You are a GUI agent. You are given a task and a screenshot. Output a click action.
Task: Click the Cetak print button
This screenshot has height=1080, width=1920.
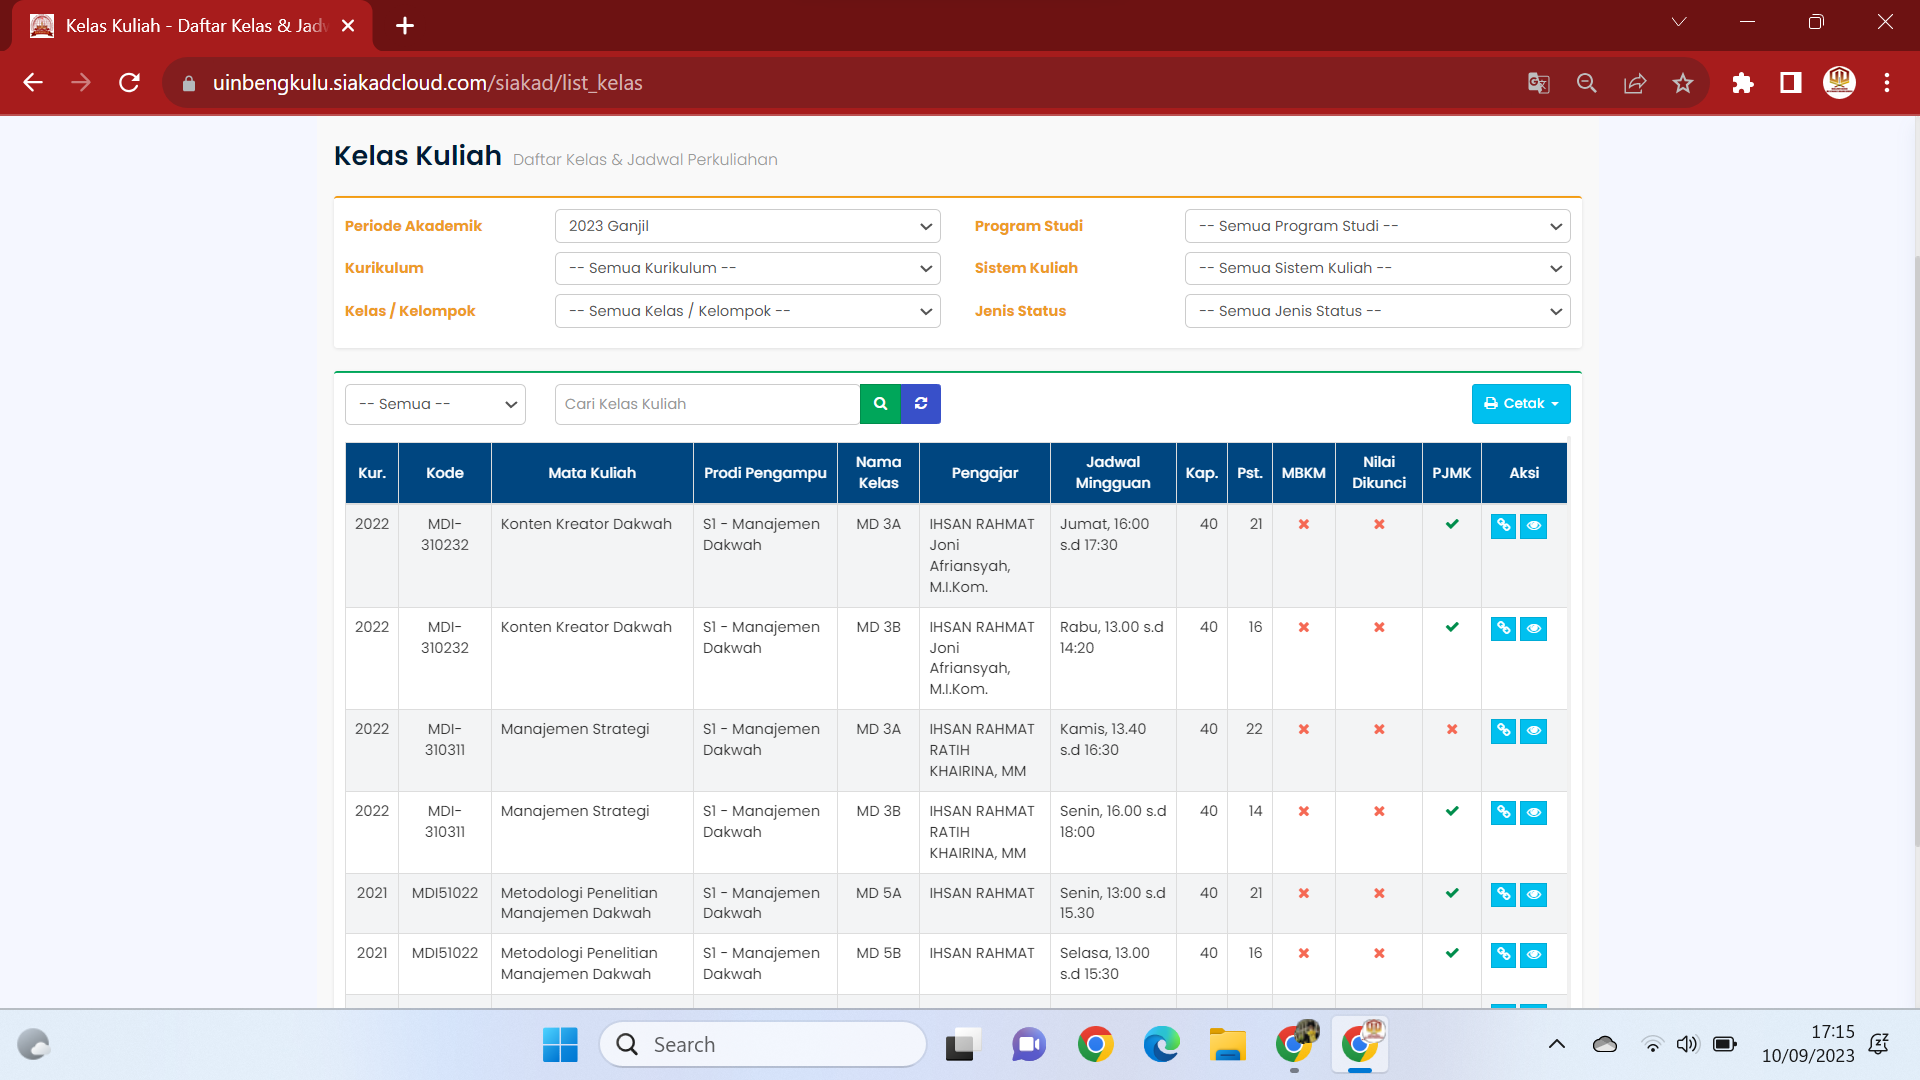(1520, 404)
